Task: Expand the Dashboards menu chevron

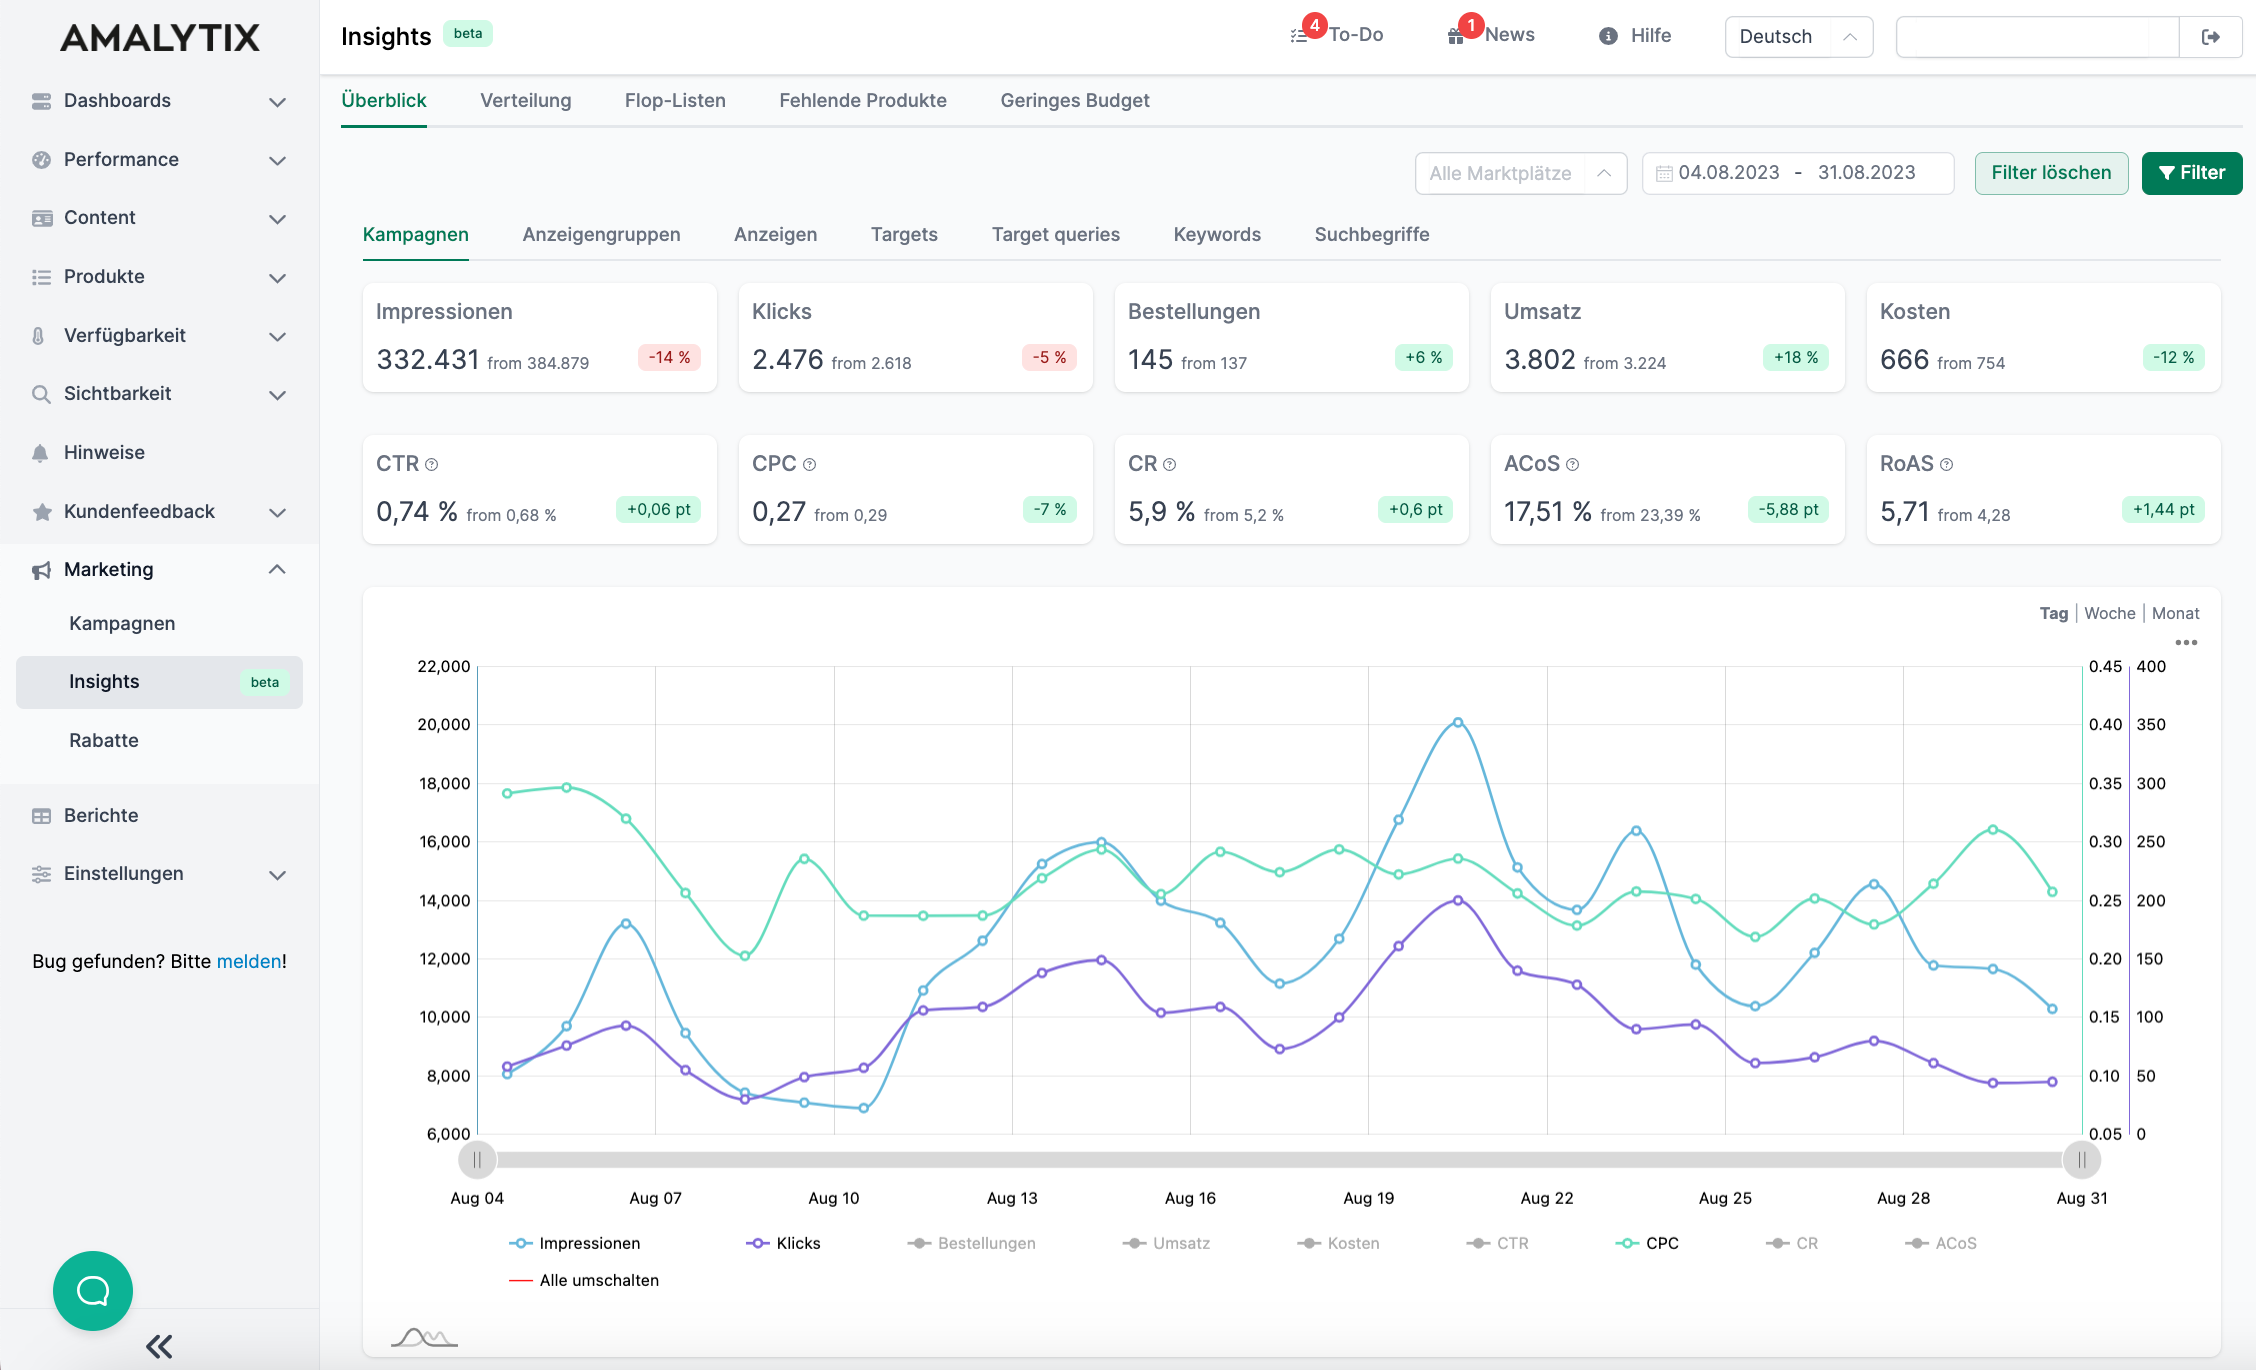Action: [278, 102]
